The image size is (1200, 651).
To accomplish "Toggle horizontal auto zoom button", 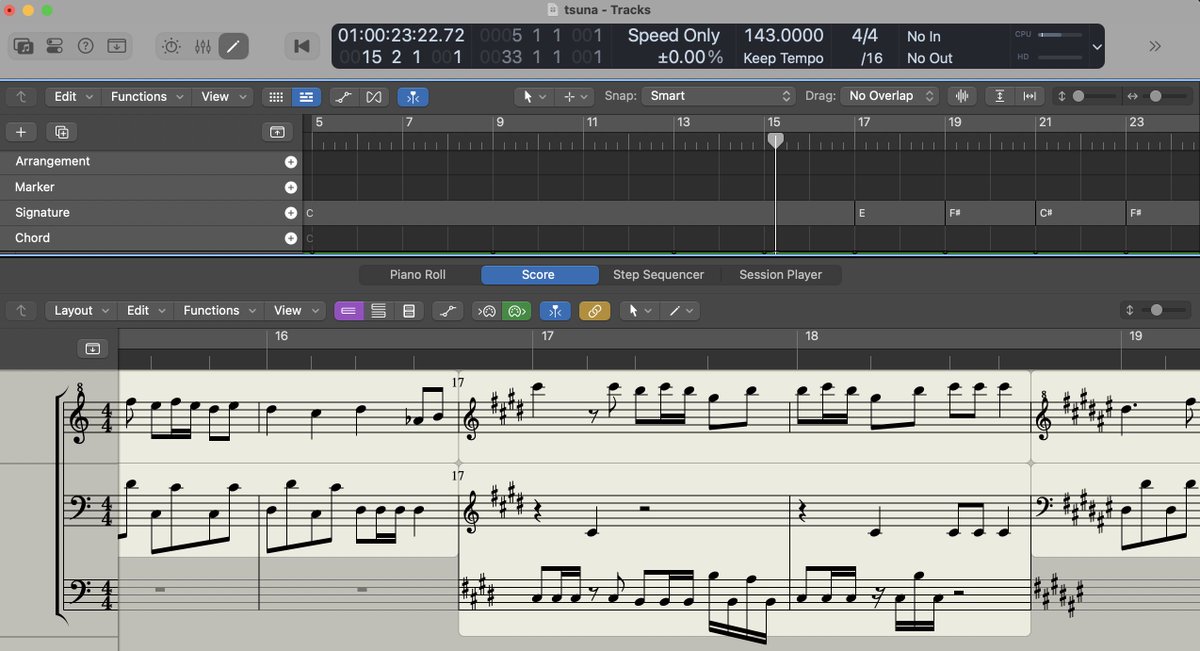I will pyautogui.click(x=1029, y=97).
